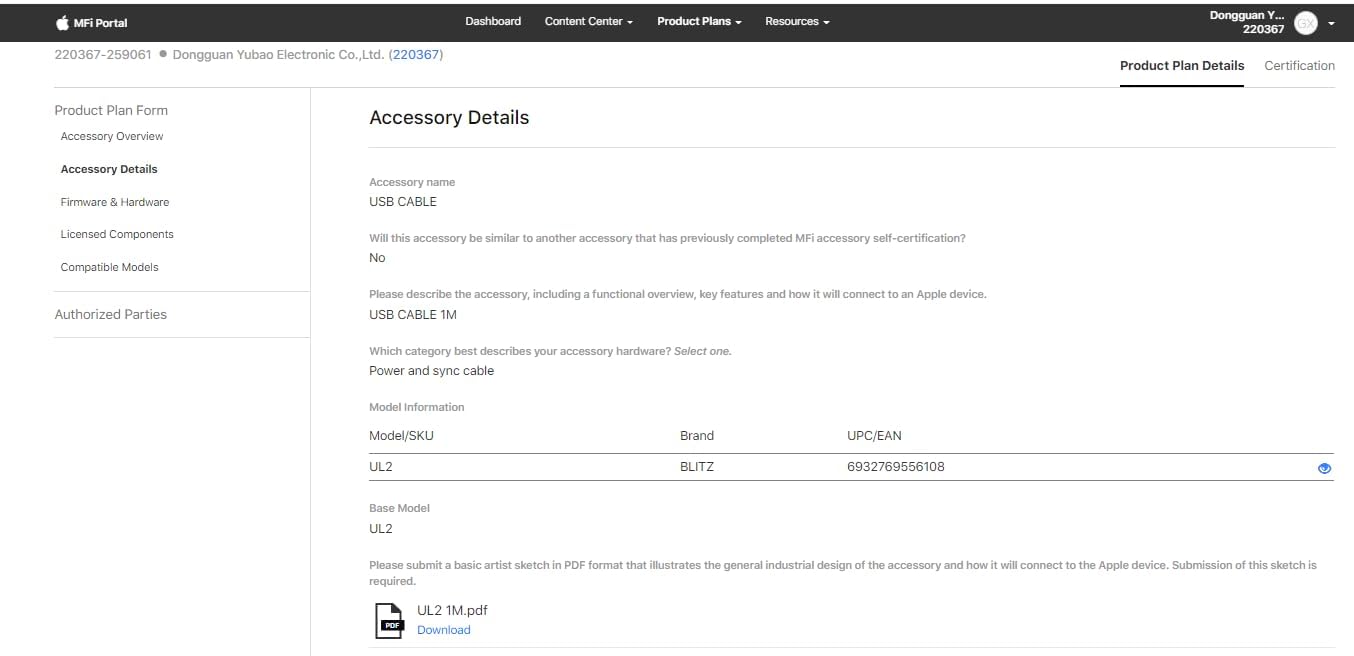
Task: Click the GX account avatar
Action: (x=1305, y=22)
